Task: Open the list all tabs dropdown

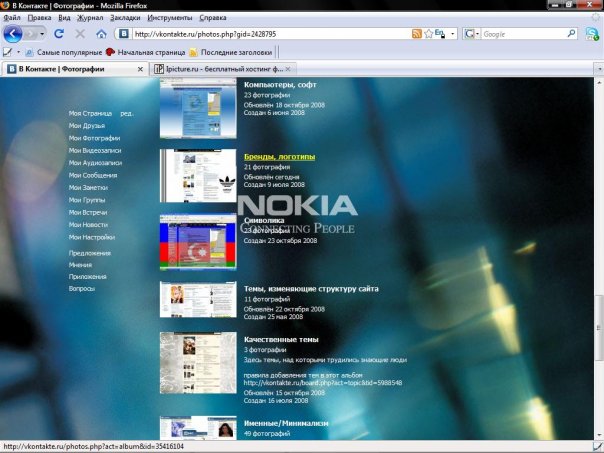Action: (x=599, y=69)
